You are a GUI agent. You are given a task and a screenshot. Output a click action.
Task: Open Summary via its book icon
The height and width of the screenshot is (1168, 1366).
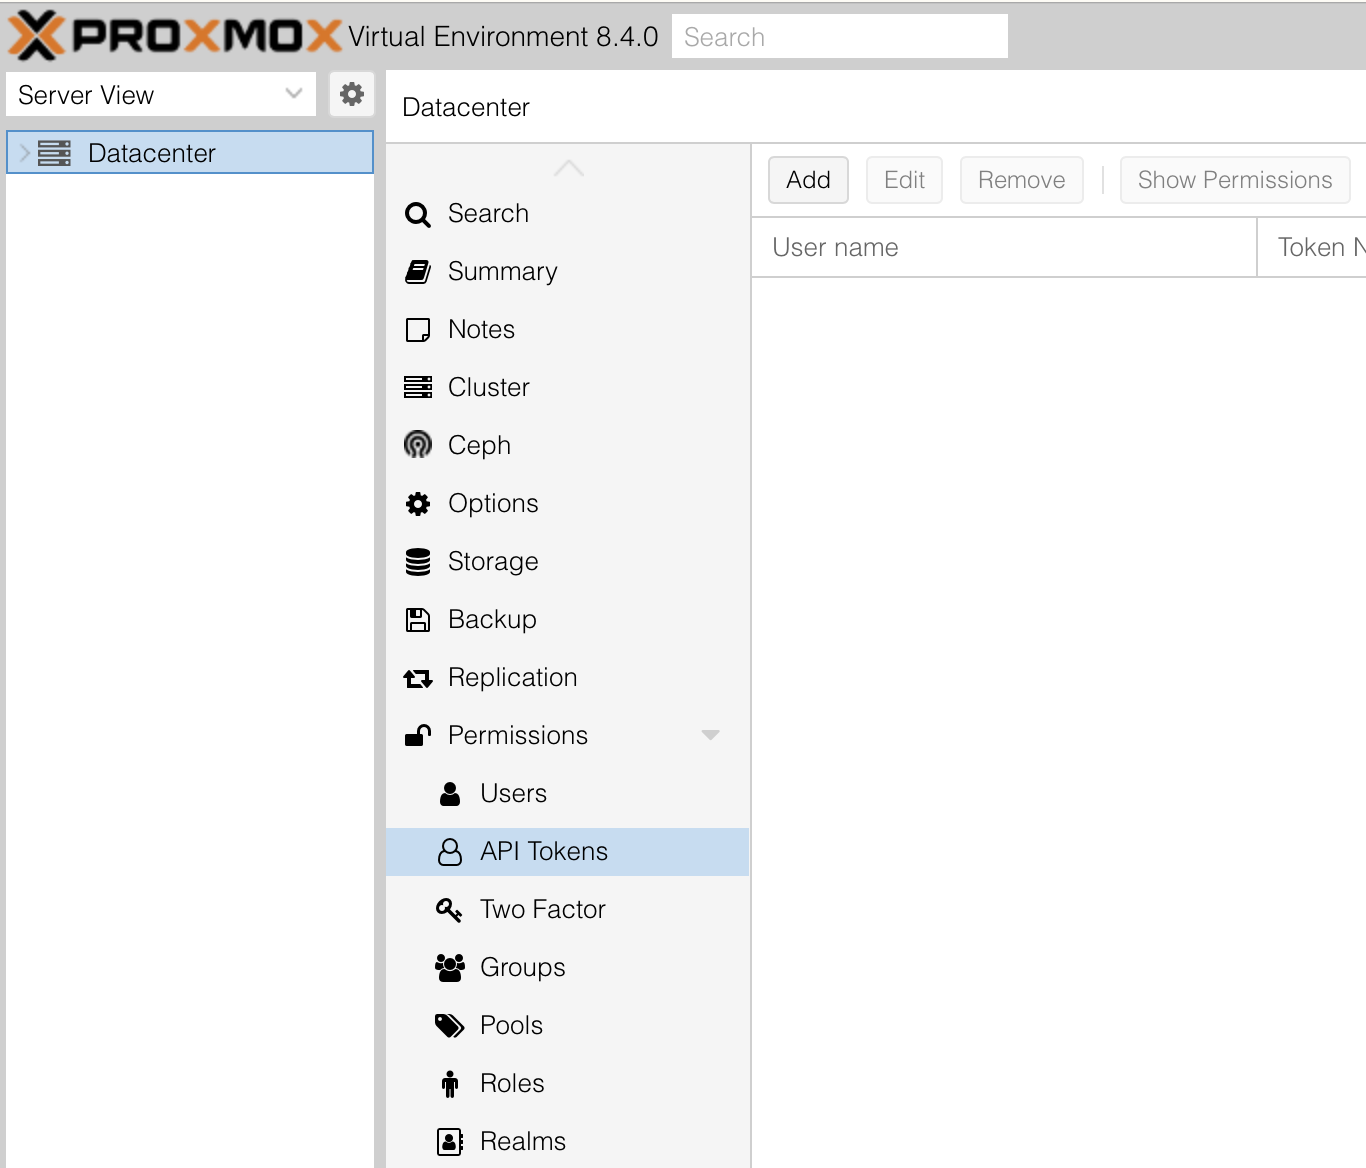click(418, 271)
